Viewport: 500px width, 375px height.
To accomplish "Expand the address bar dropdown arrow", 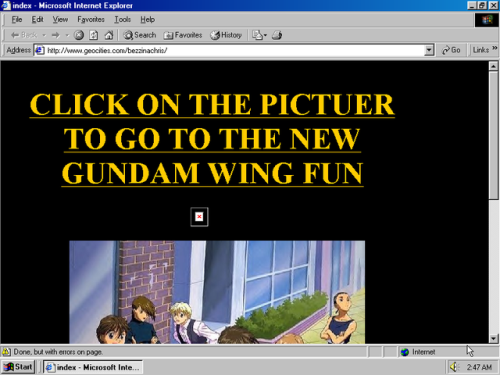I will (x=429, y=50).
